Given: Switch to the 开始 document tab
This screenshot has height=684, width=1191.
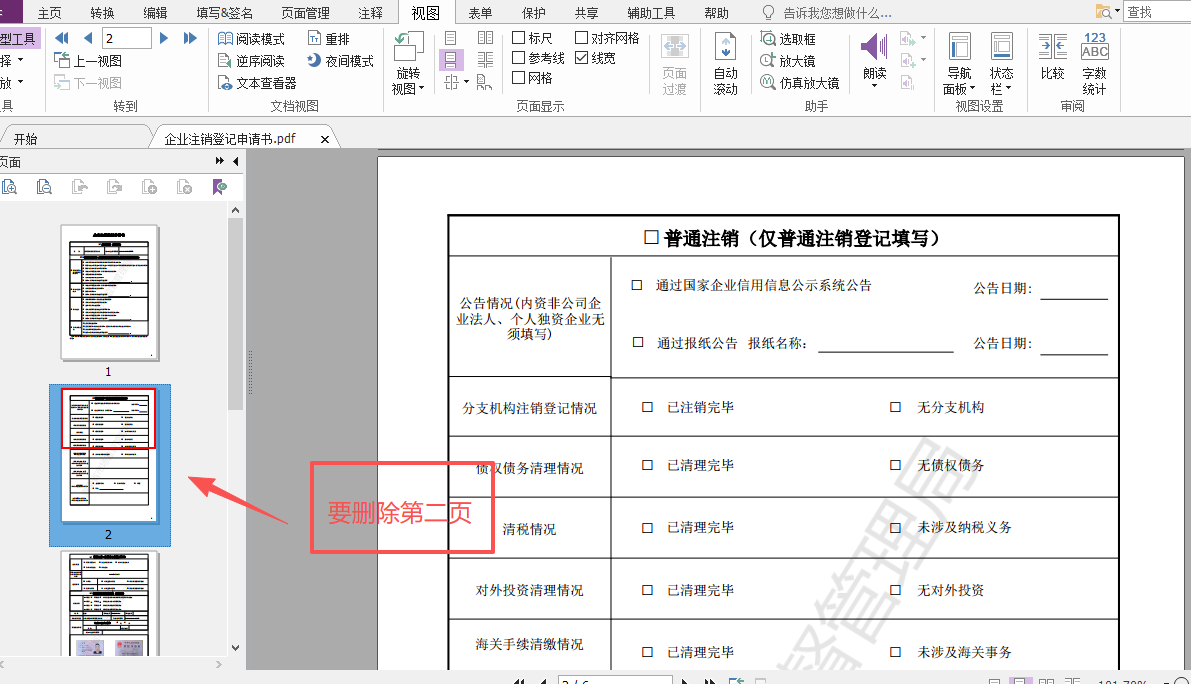Looking at the screenshot, I should [x=26, y=139].
